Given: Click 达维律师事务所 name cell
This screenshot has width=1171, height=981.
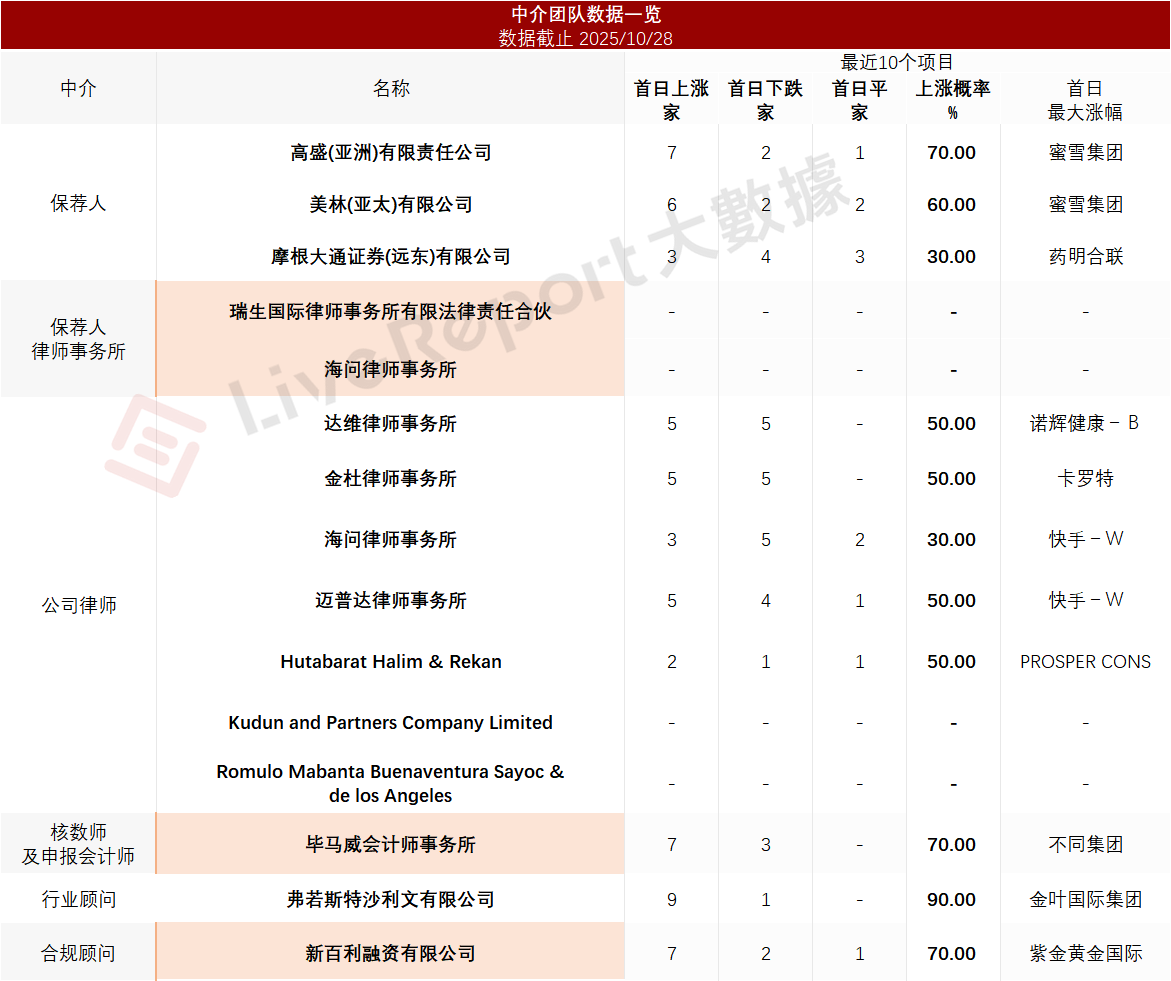Looking at the screenshot, I should pyautogui.click(x=391, y=423).
